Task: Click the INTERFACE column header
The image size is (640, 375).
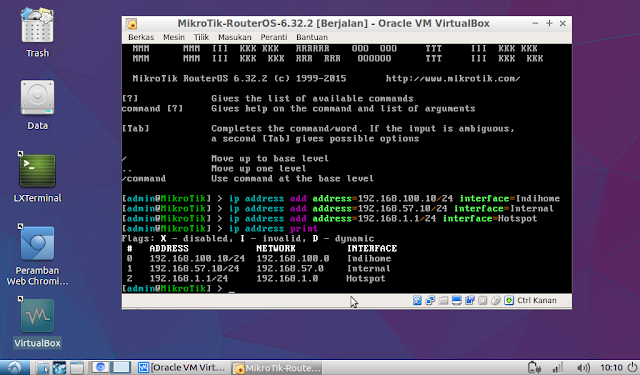Action: tap(372, 249)
